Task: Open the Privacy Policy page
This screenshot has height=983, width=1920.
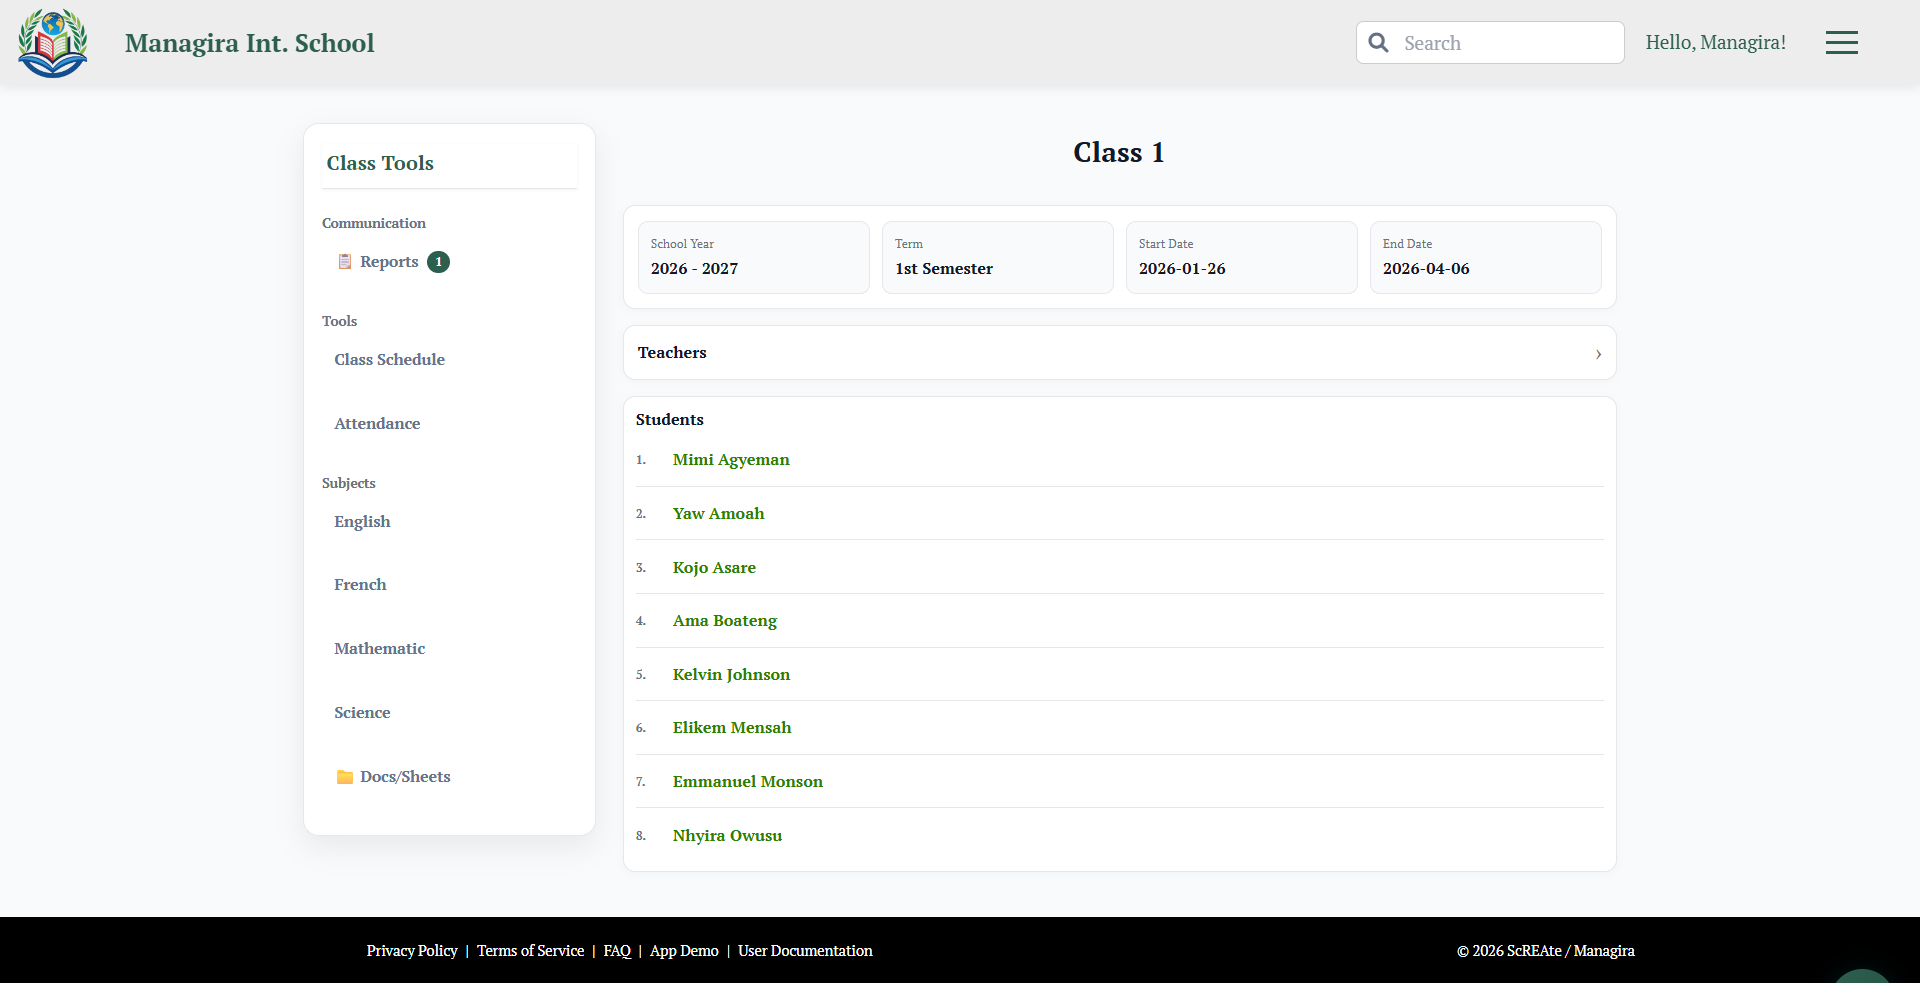Action: [x=411, y=951]
